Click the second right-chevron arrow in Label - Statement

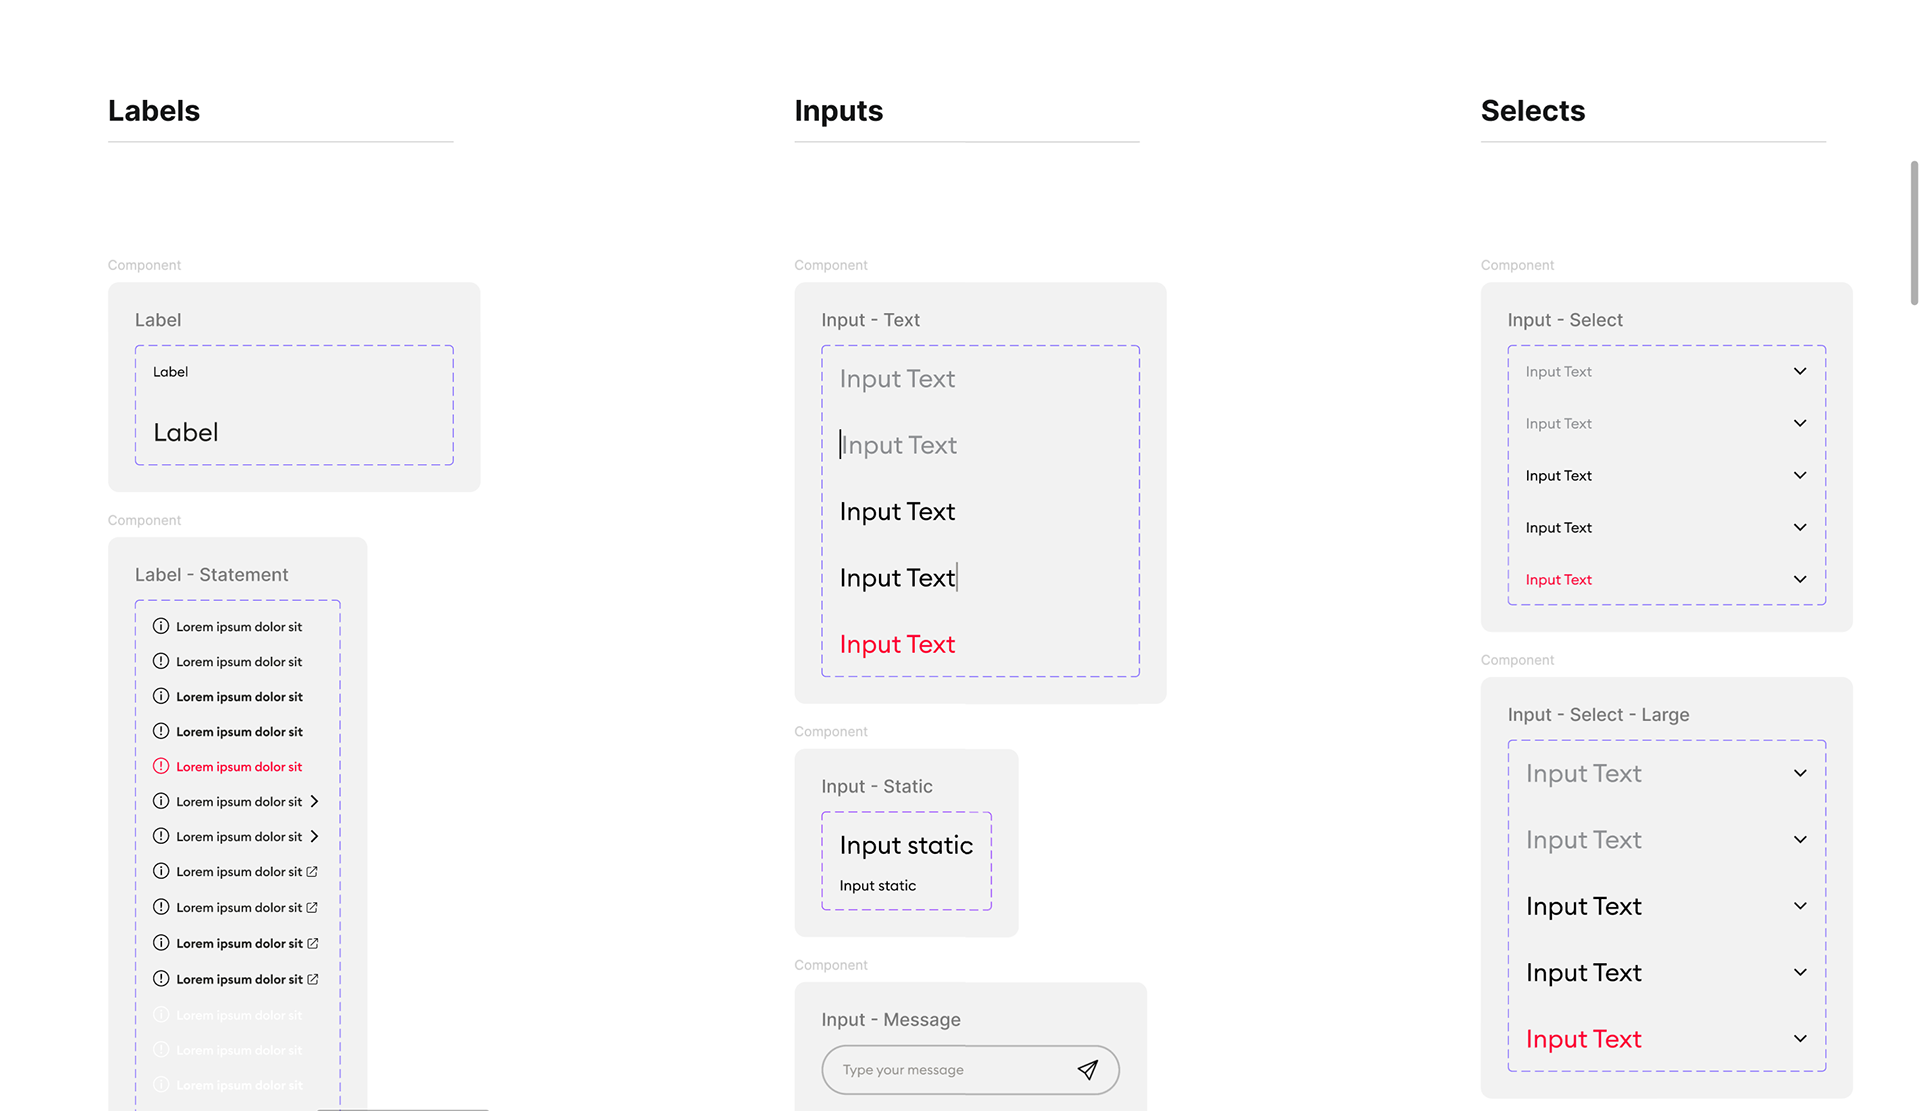point(314,837)
